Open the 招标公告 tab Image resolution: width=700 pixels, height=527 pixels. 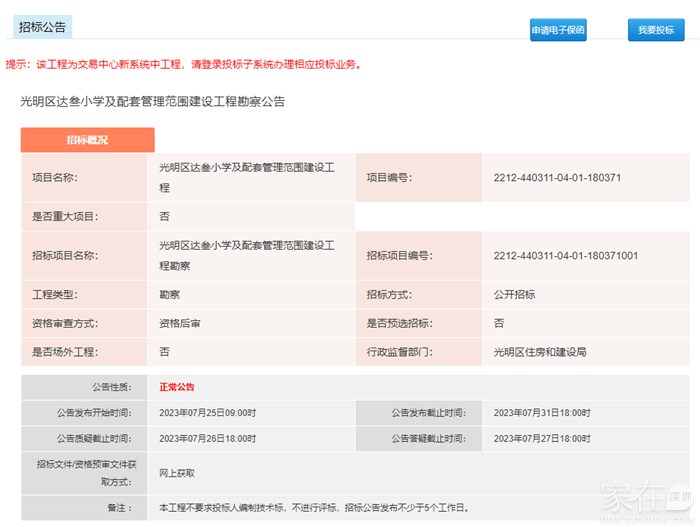42,27
